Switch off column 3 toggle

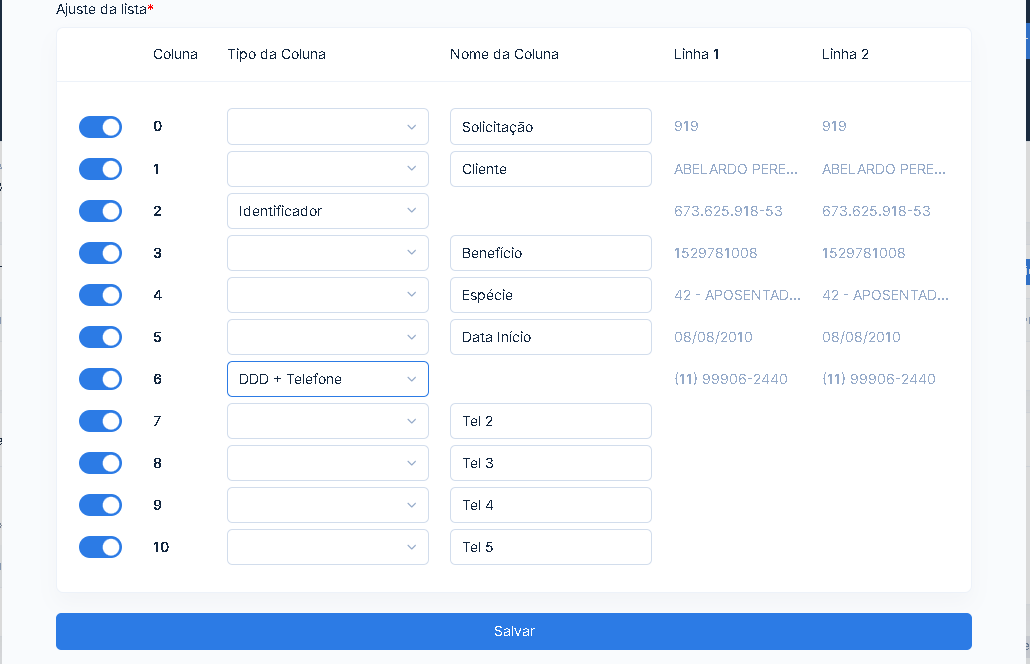[101, 253]
